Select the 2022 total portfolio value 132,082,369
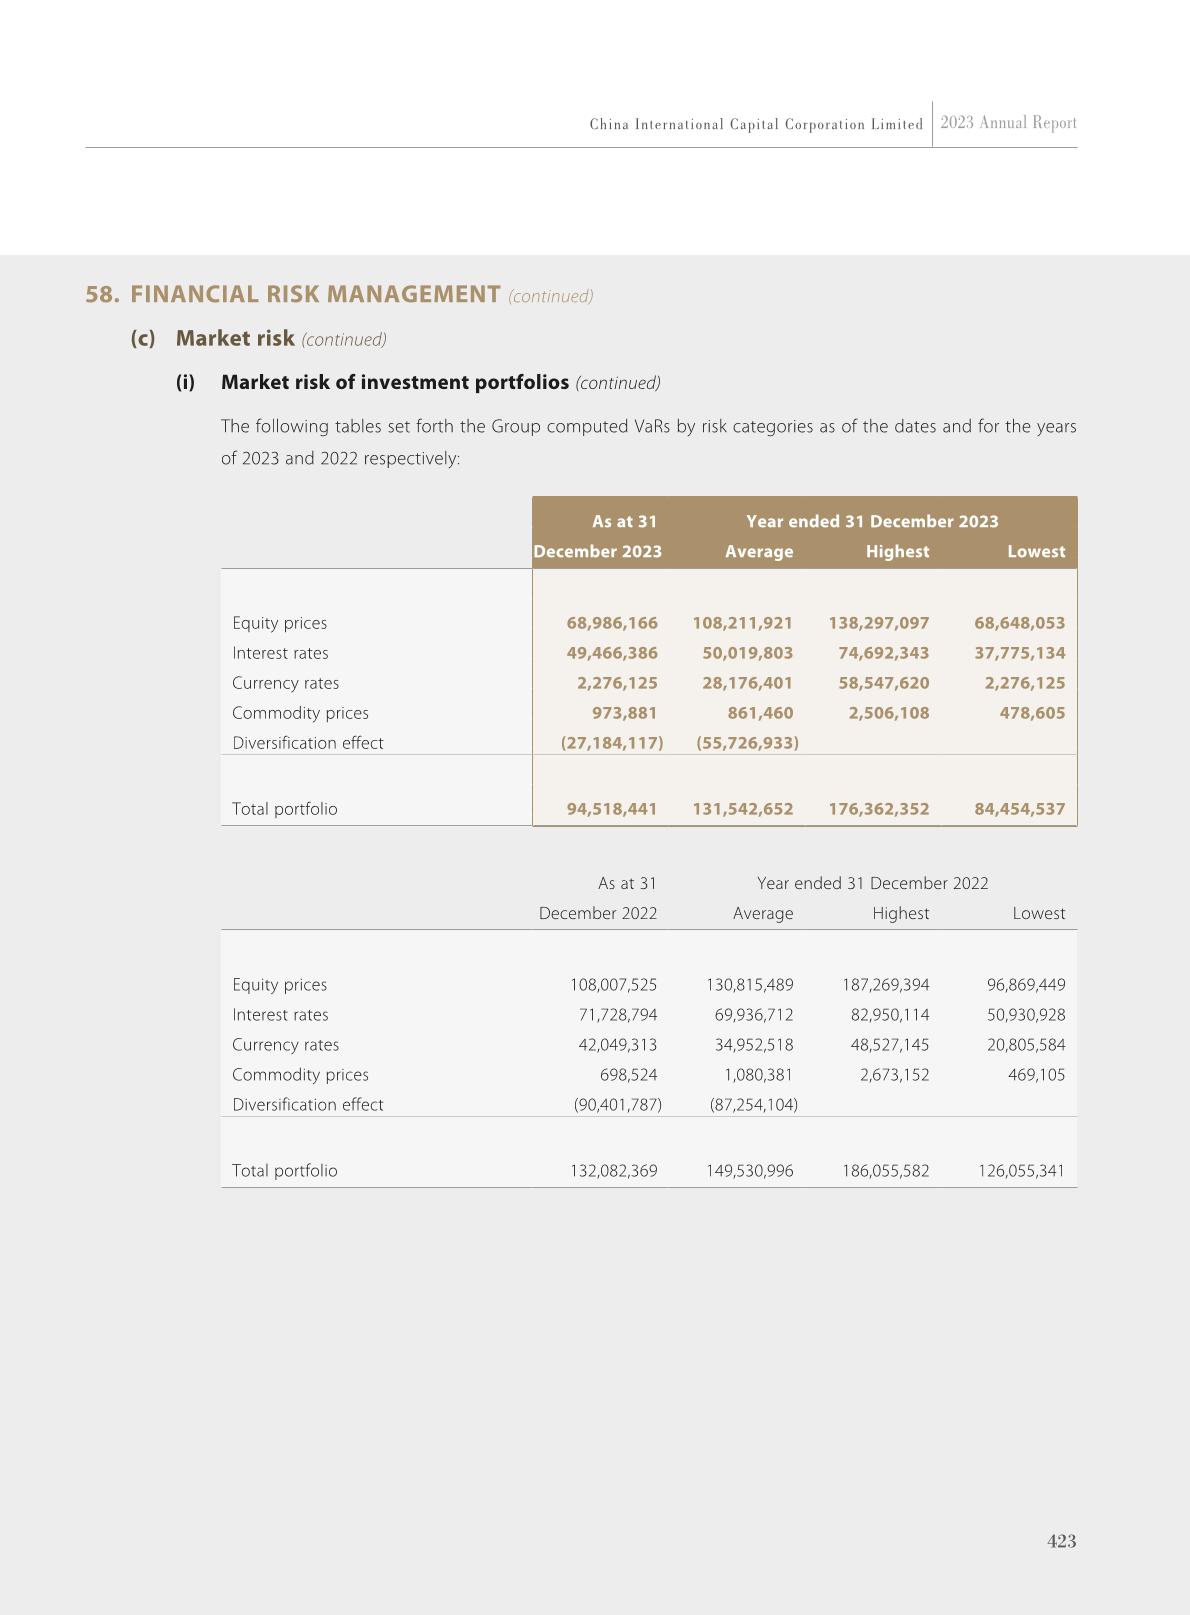Screen dimensions: 1190x1615 click(613, 1171)
